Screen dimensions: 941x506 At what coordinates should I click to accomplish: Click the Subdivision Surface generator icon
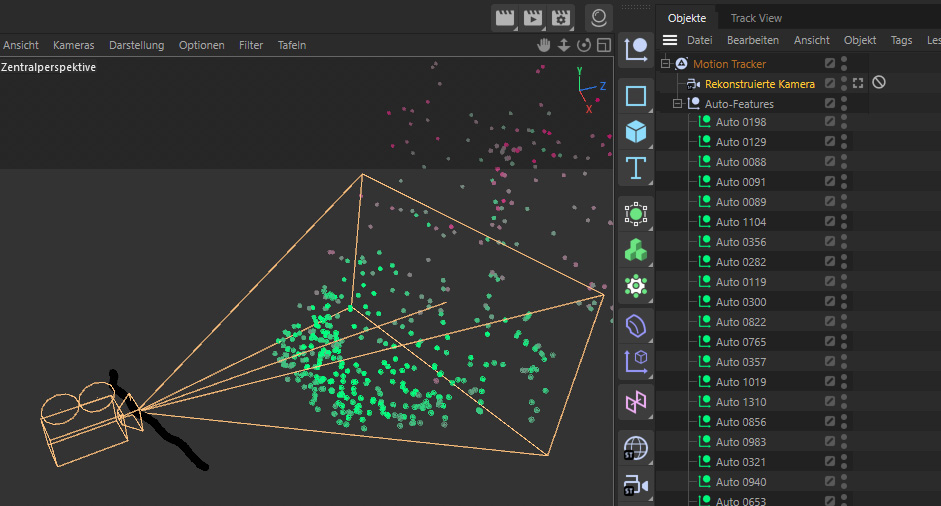point(636,214)
